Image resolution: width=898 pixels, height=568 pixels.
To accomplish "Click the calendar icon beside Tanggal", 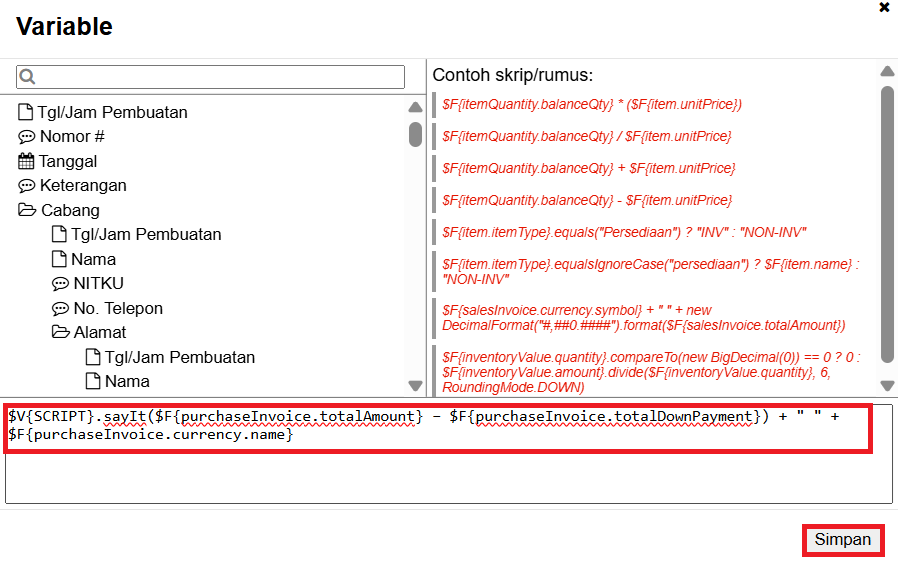I will pos(26,161).
